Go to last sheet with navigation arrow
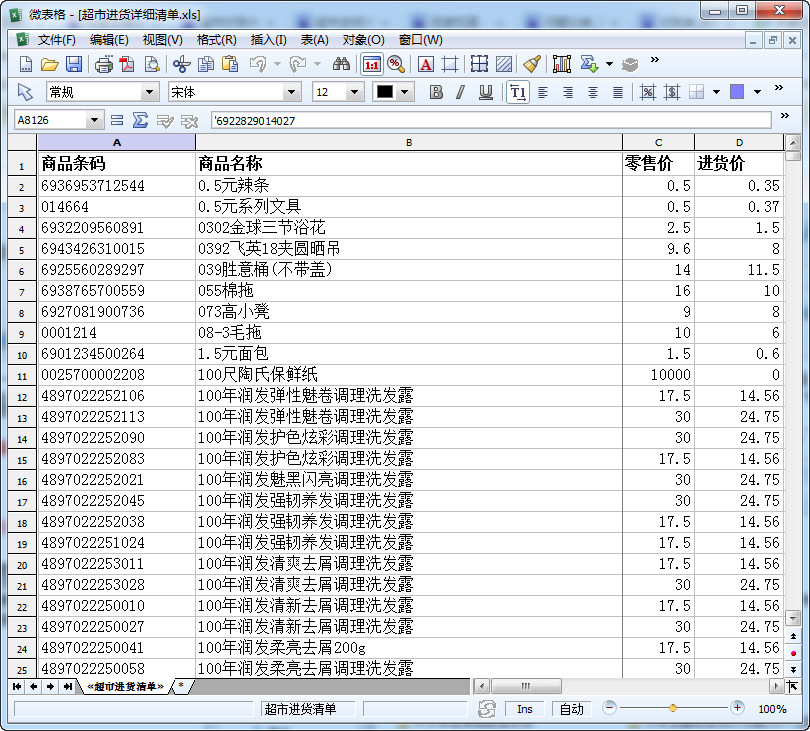Image resolution: width=810 pixels, height=731 pixels. (68, 687)
